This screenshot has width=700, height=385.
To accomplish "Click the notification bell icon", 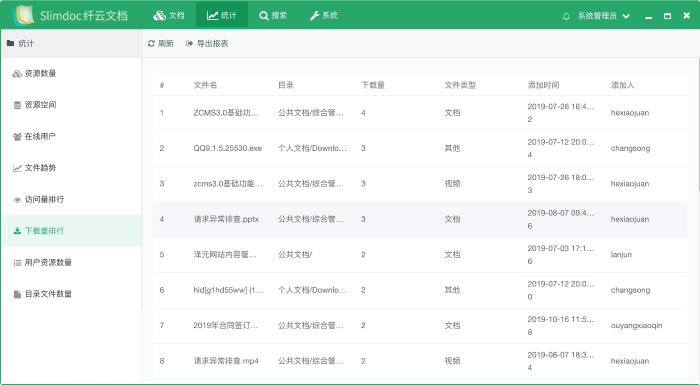I will pos(566,16).
